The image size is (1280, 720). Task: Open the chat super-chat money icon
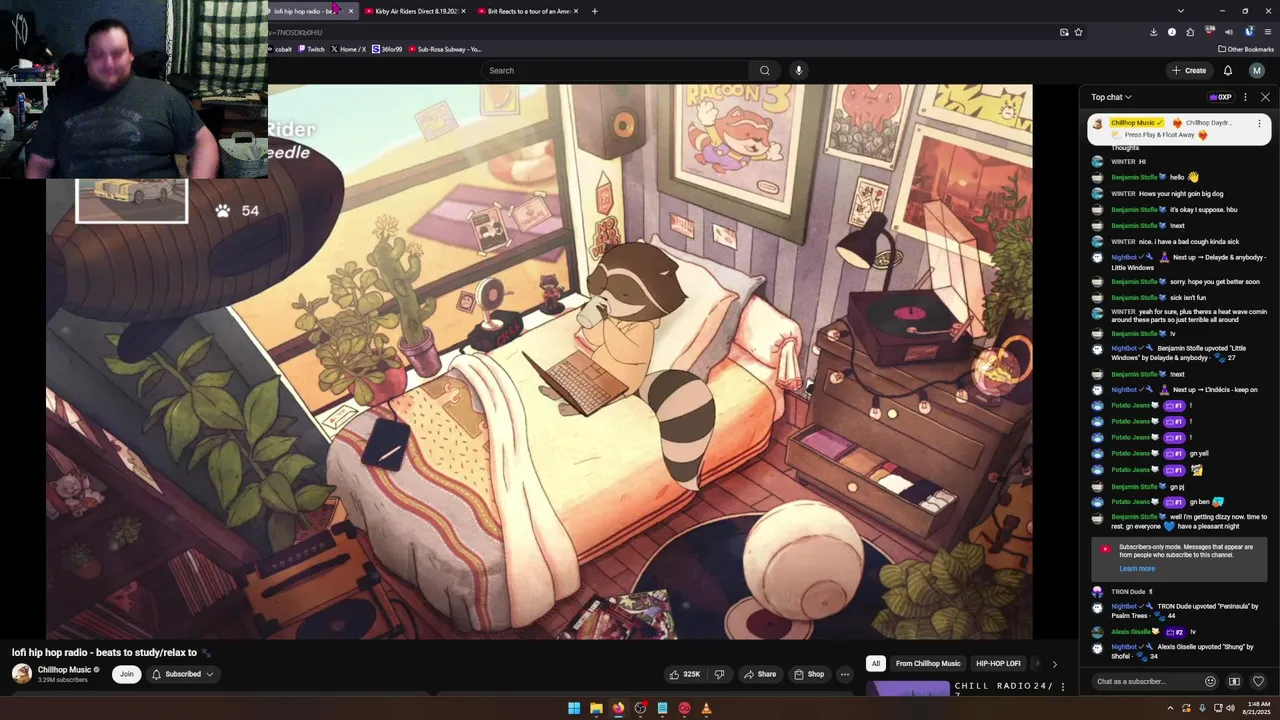[x=1234, y=682]
